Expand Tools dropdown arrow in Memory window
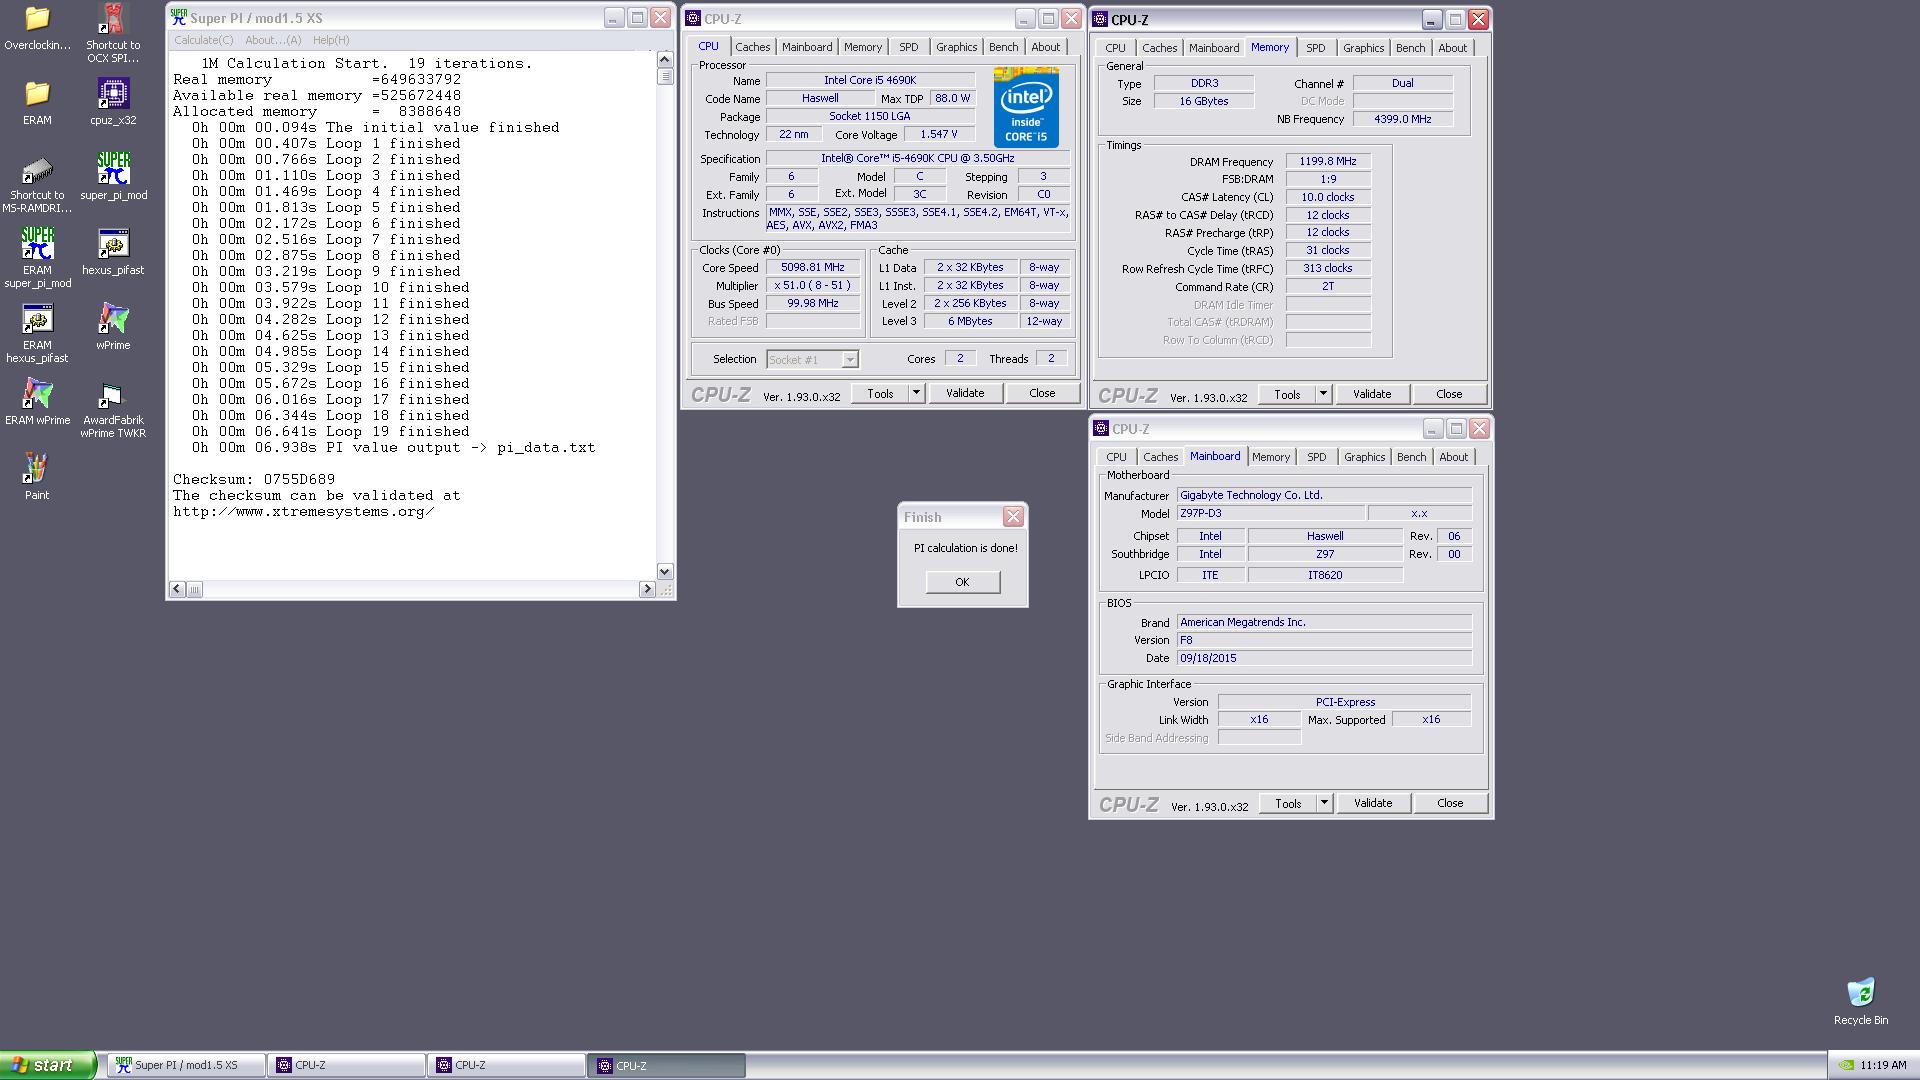The image size is (1920, 1080). (x=1322, y=394)
